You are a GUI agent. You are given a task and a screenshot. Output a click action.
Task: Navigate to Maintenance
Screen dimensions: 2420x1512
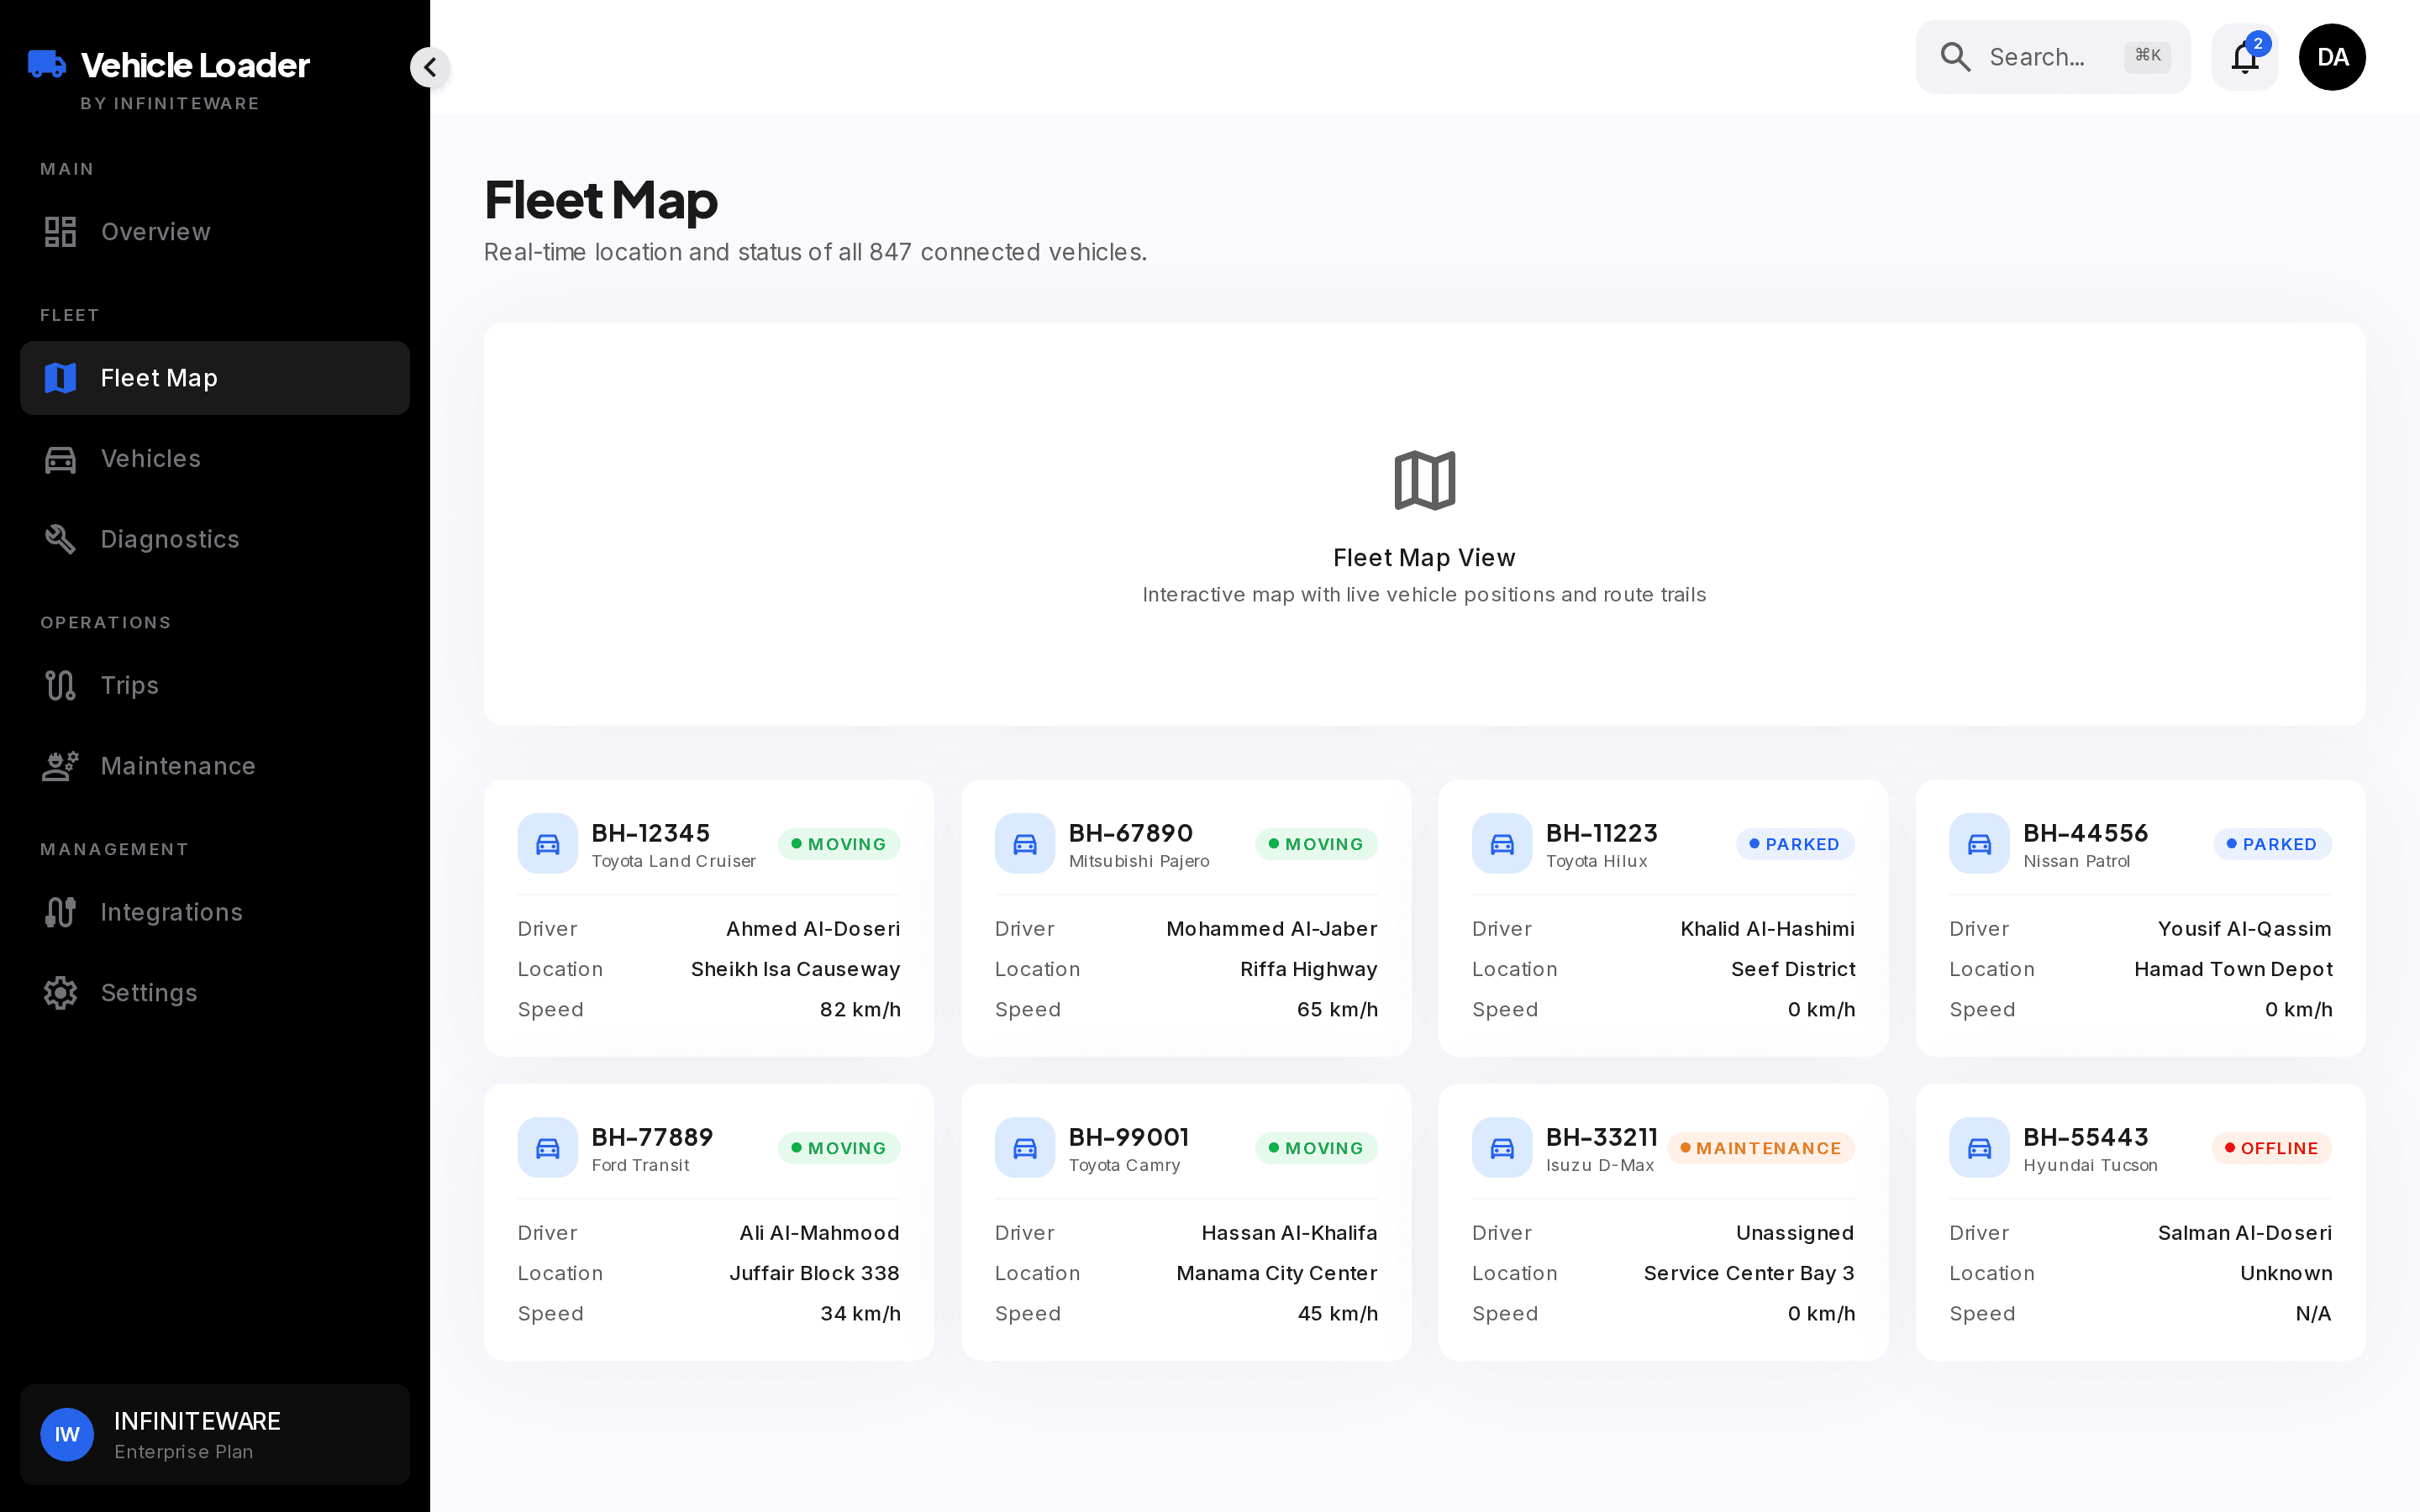point(215,767)
